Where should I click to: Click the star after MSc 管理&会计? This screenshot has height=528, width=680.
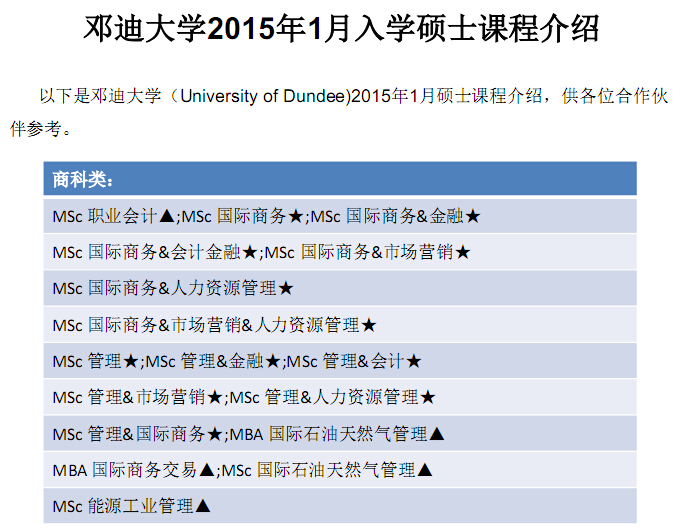(x=413, y=361)
